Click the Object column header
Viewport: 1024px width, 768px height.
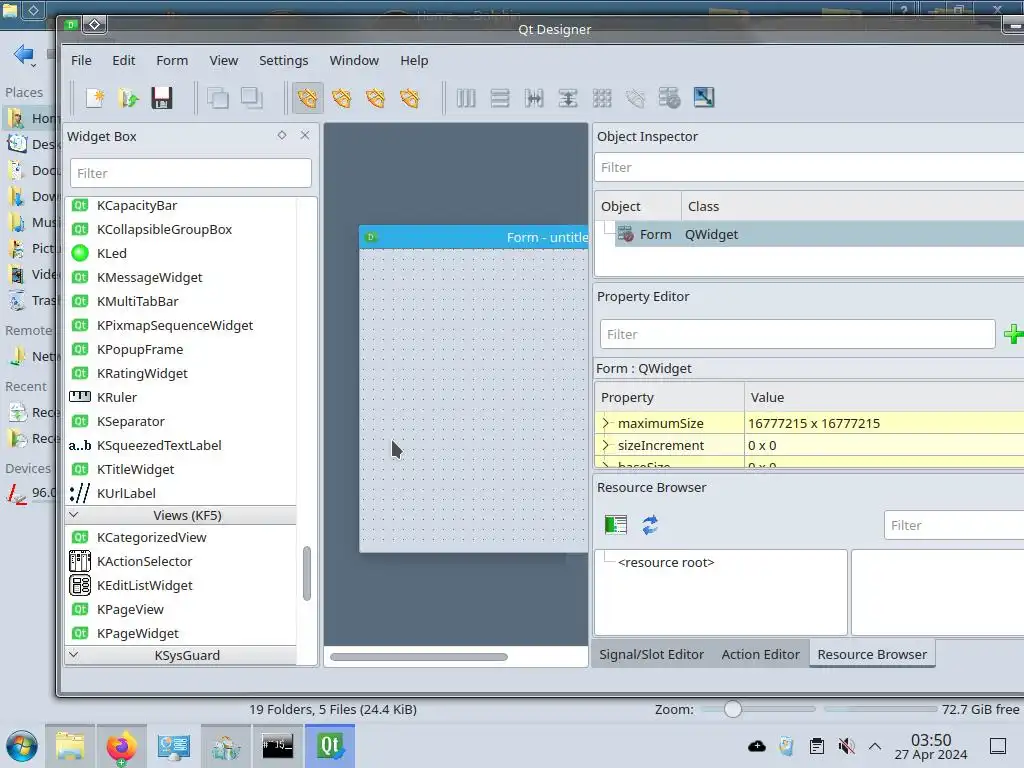tap(637, 206)
